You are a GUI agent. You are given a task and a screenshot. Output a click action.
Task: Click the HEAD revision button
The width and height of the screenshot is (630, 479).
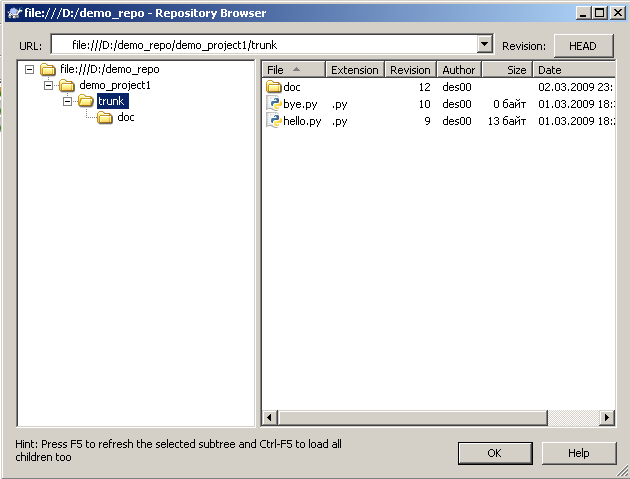pos(583,46)
